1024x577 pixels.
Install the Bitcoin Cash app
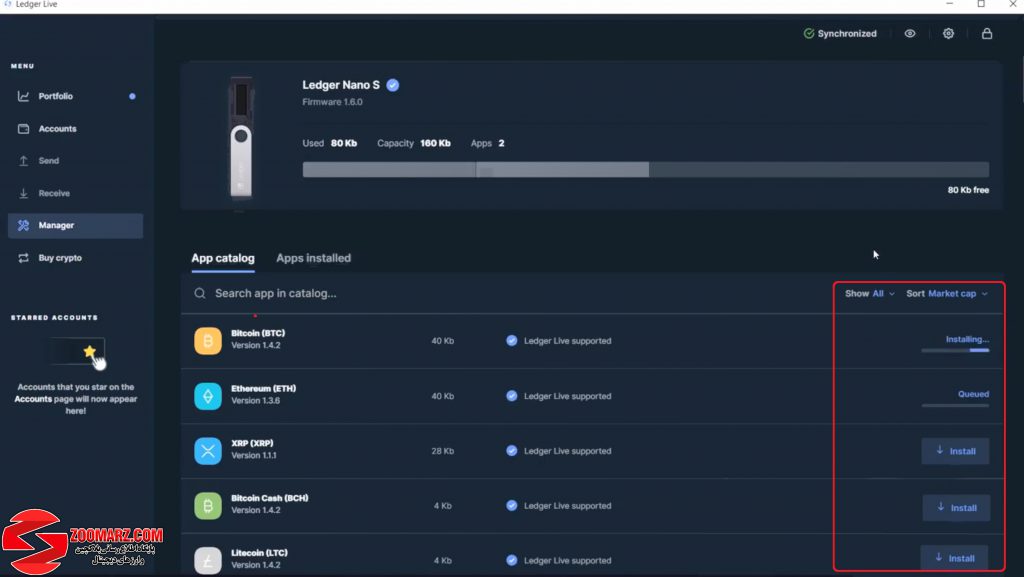coord(956,507)
